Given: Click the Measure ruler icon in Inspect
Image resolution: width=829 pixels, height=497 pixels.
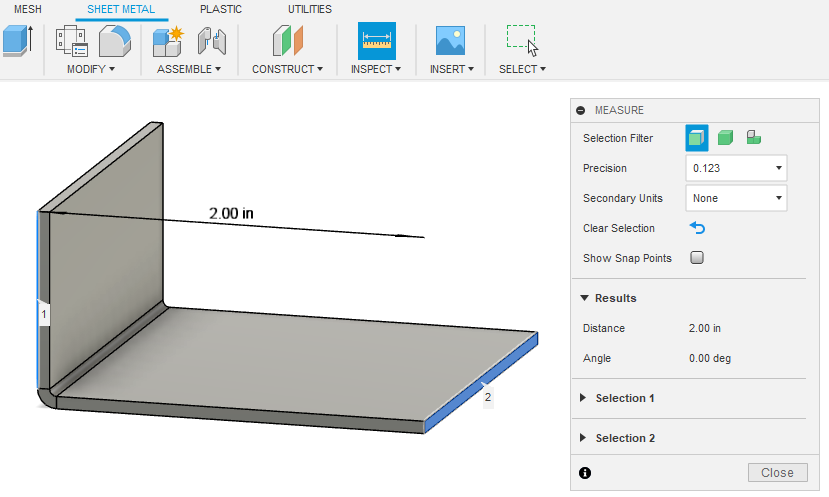Looking at the screenshot, I should coord(376,41).
